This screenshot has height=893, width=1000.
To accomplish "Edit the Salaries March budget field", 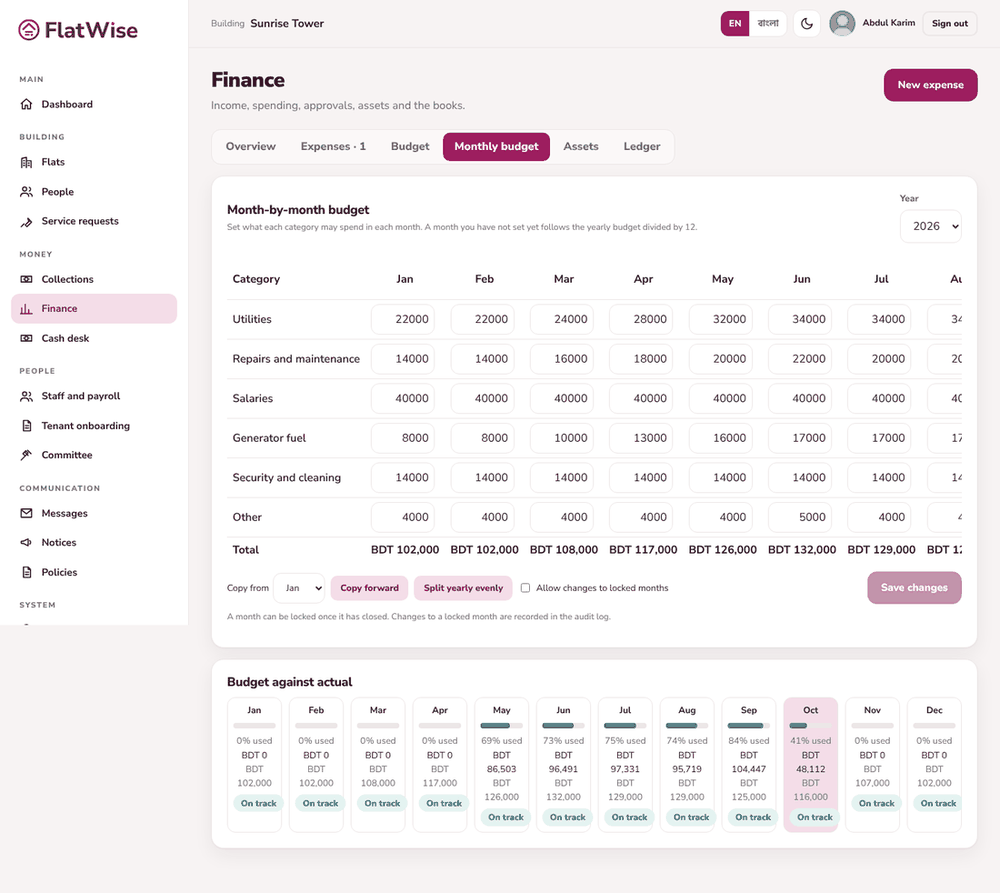I will pos(562,398).
